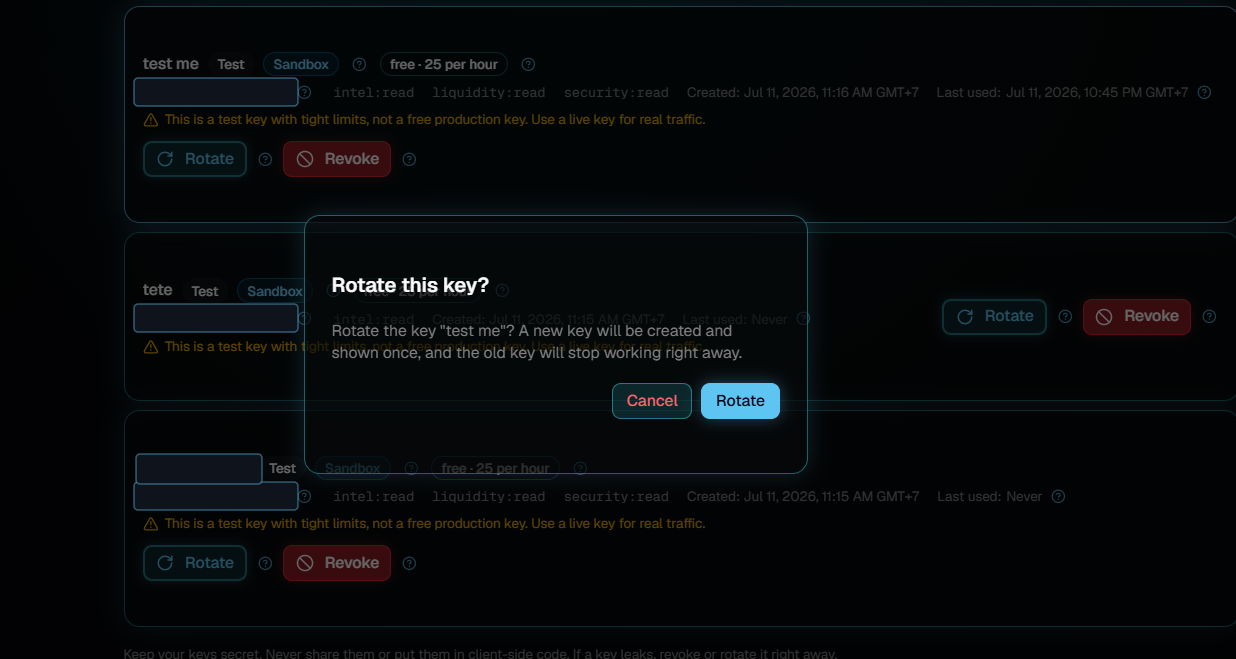Open help icon next to "test me" Revoke button
Viewport: 1236px width, 659px height.
(409, 159)
